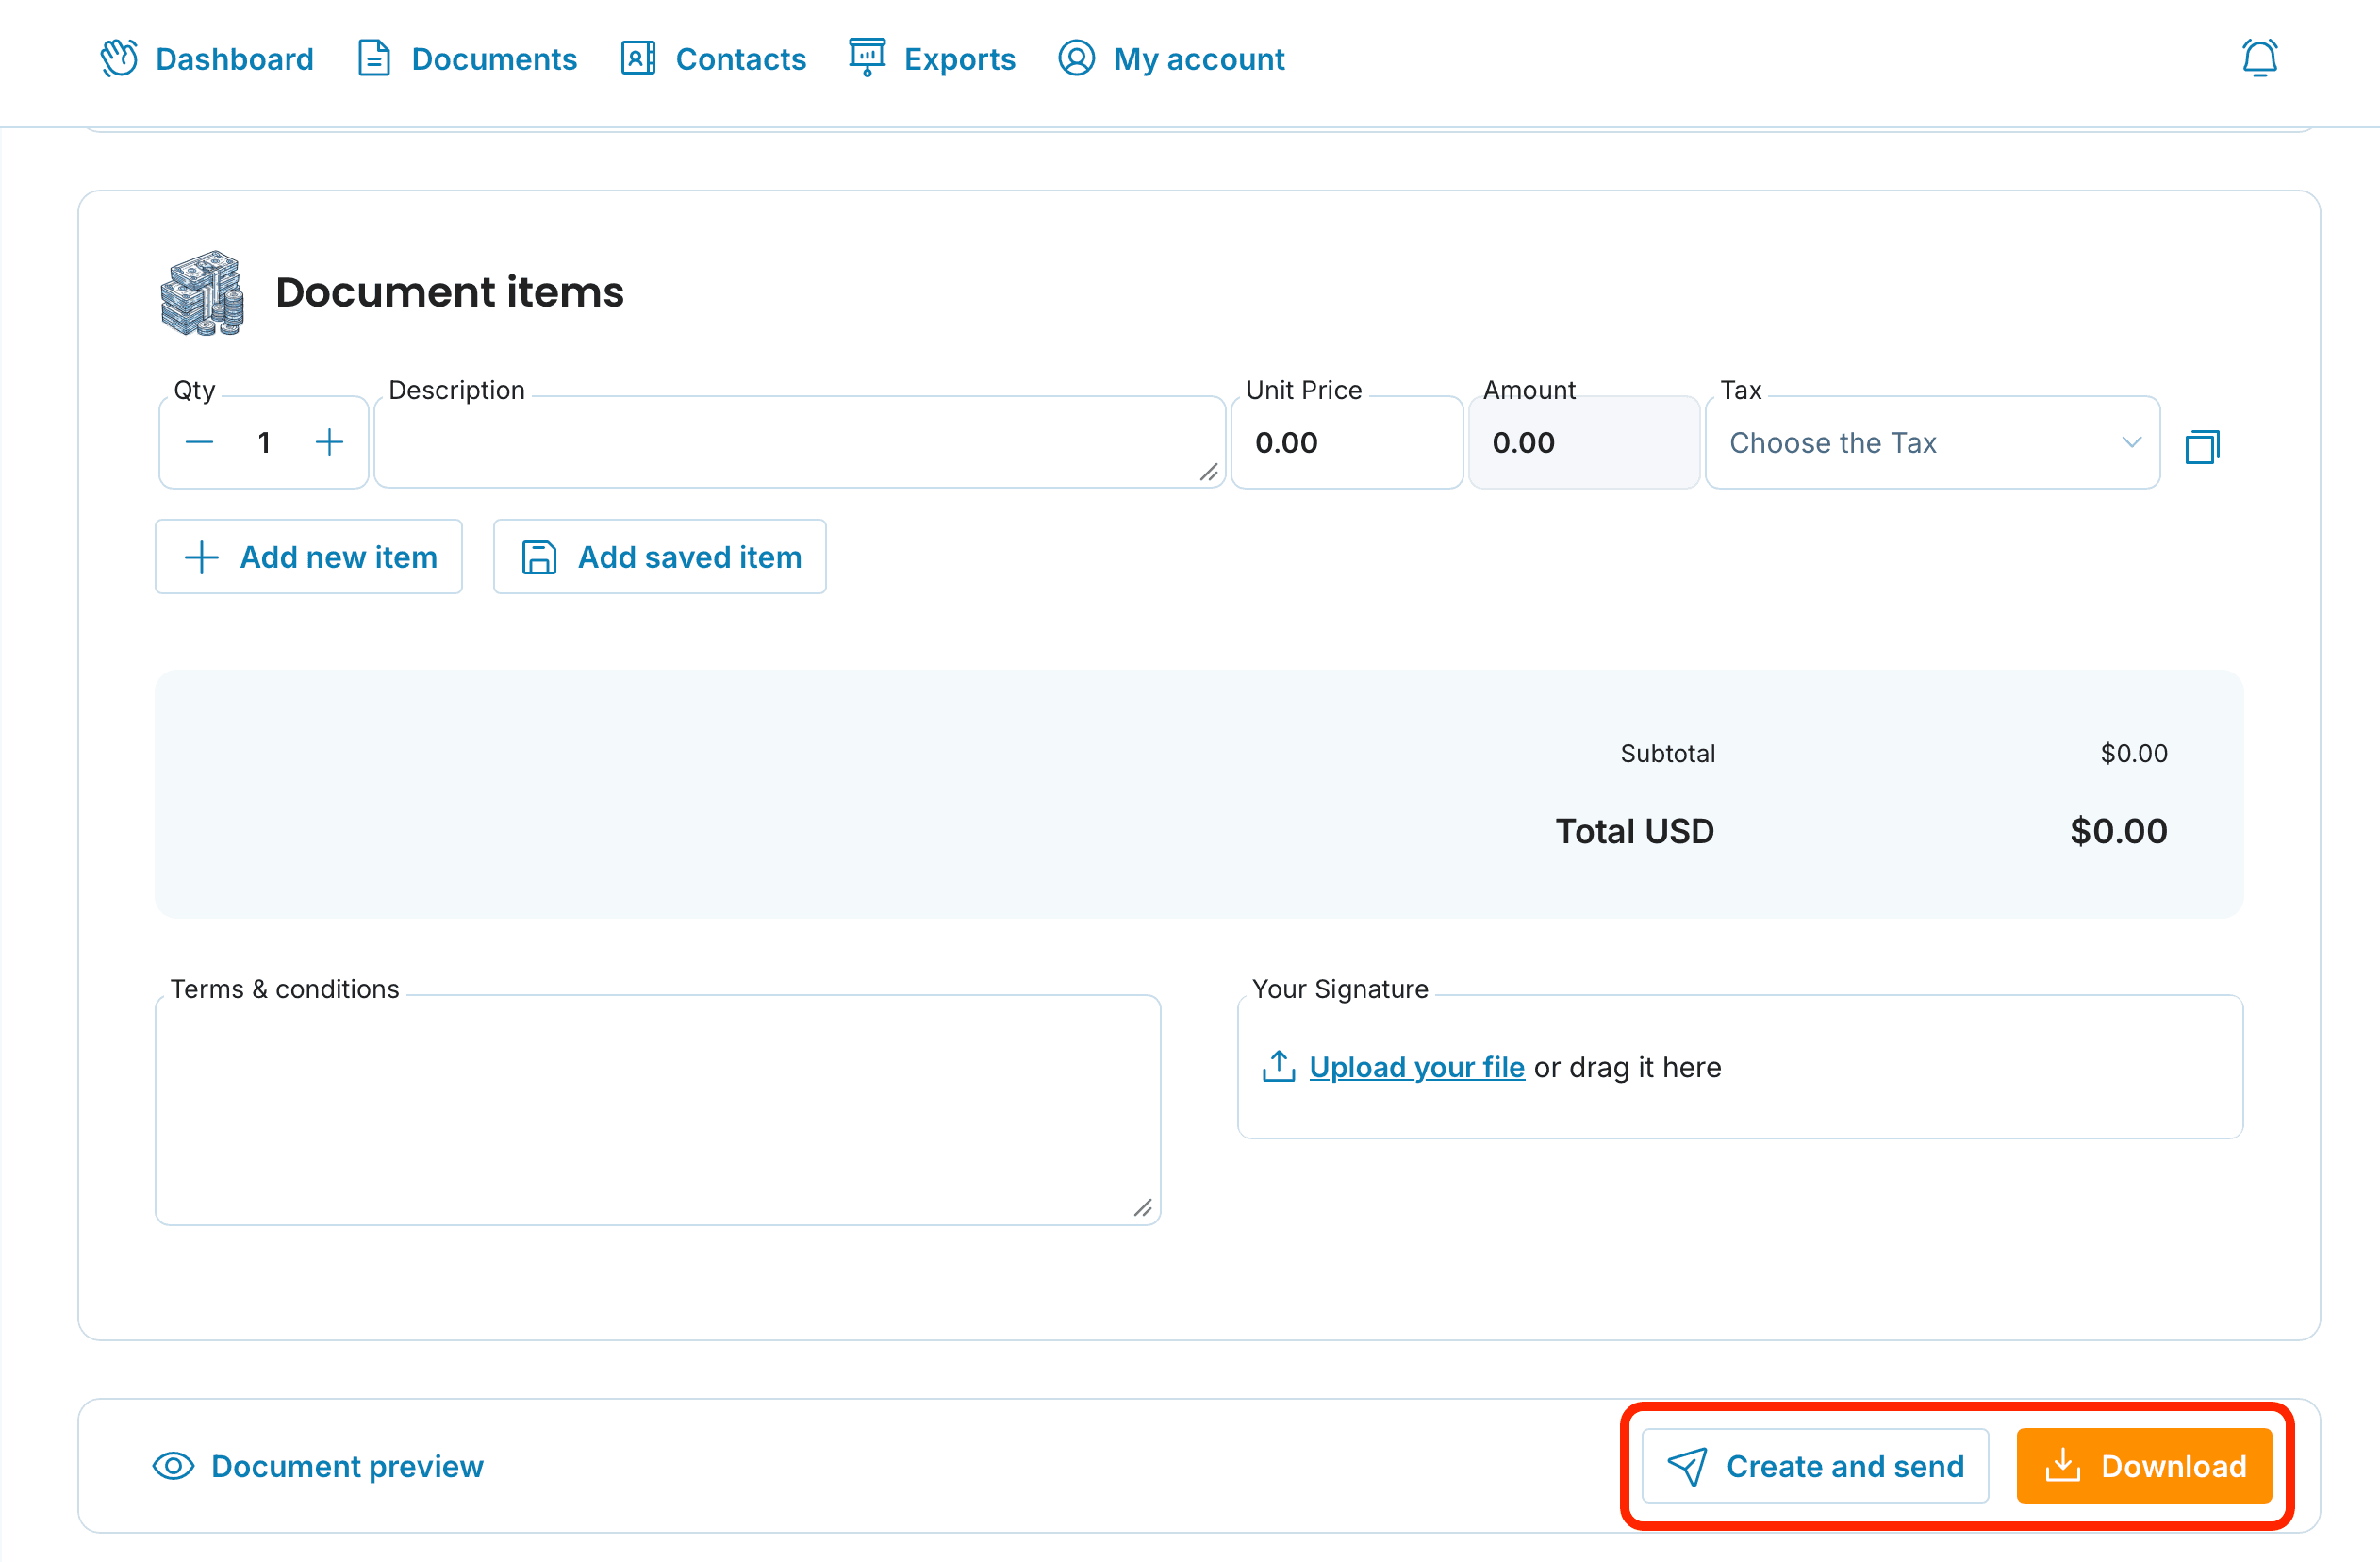The image size is (2380, 1562).
Task: Open the notifications bell icon
Action: 2259,58
